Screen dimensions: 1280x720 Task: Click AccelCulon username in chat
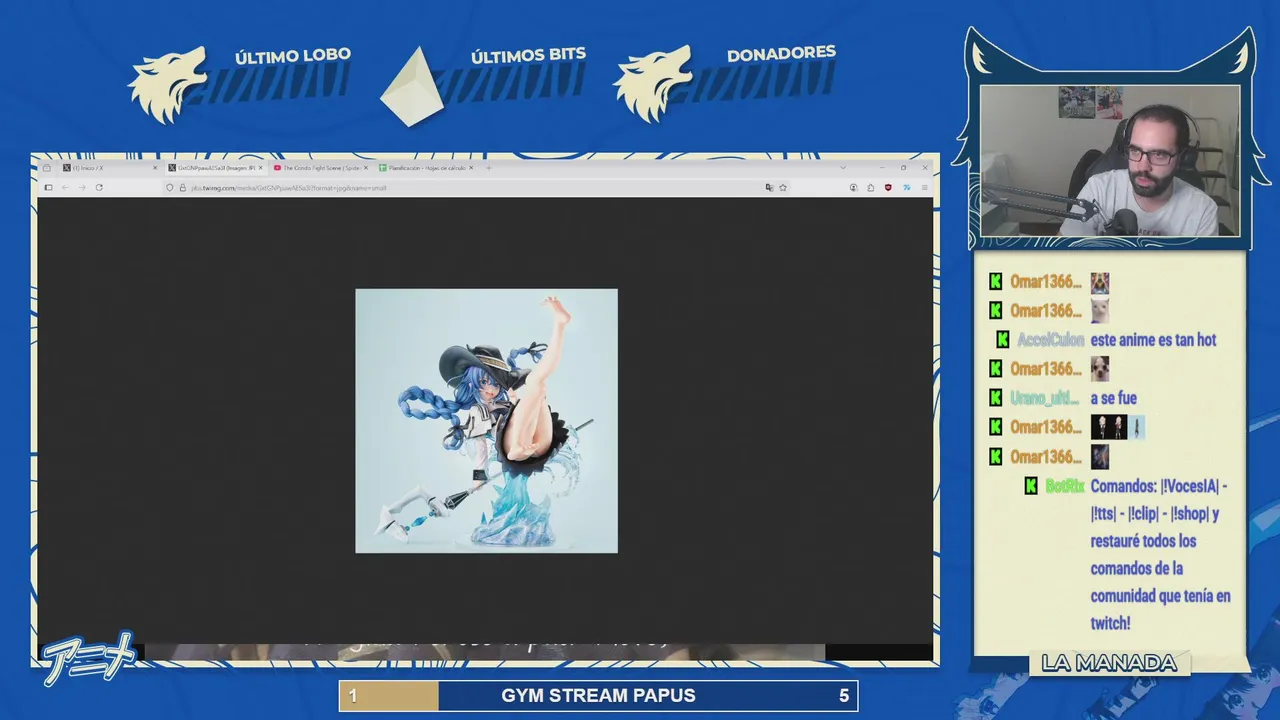click(1050, 340)
